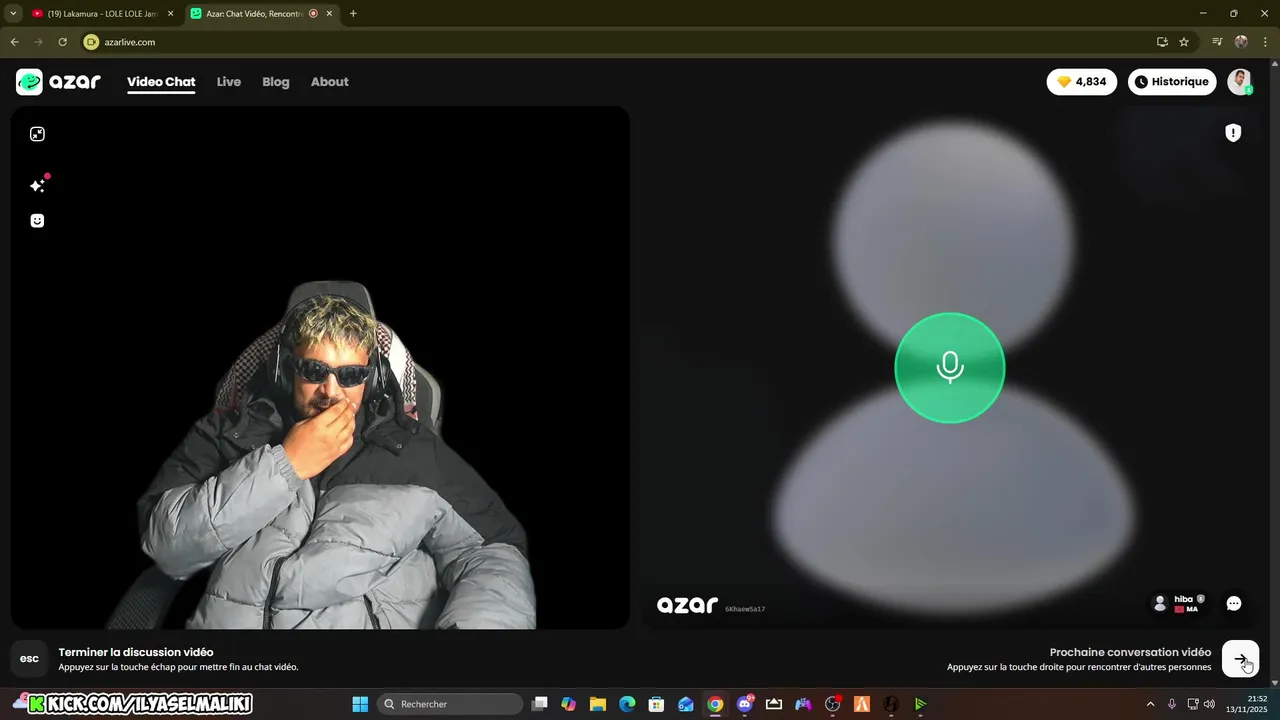Open Task View from the taskbar

point(540,704)
